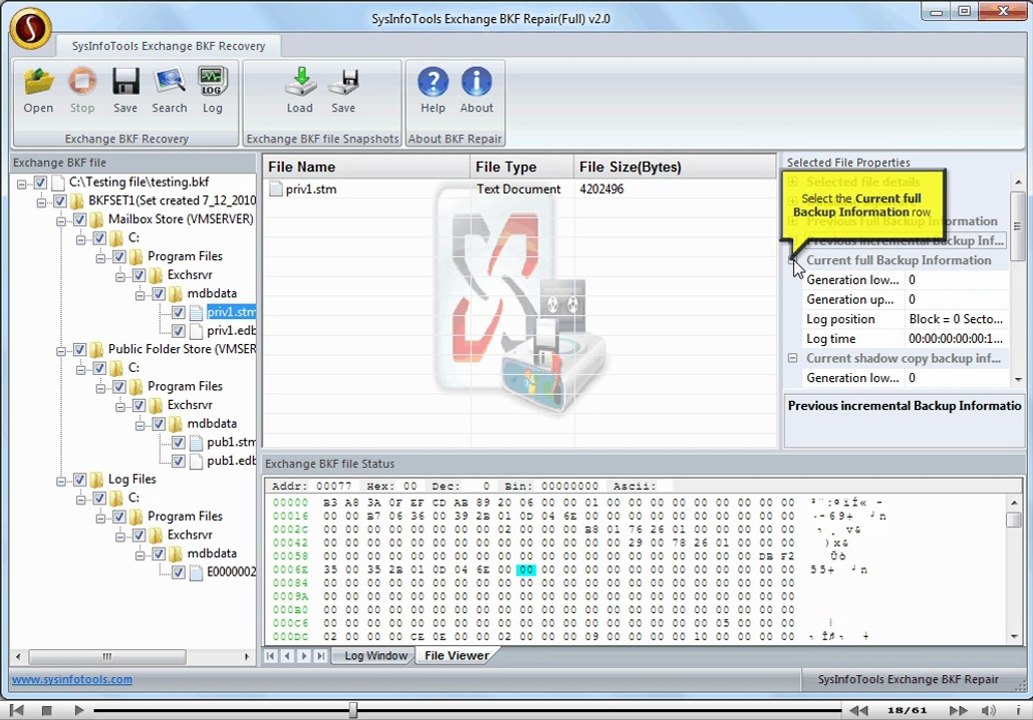The height and width of the screenshot is (720, 1033).
Task: Collapse Current shadow copy backup info section
Action: [x=793, y=358]
